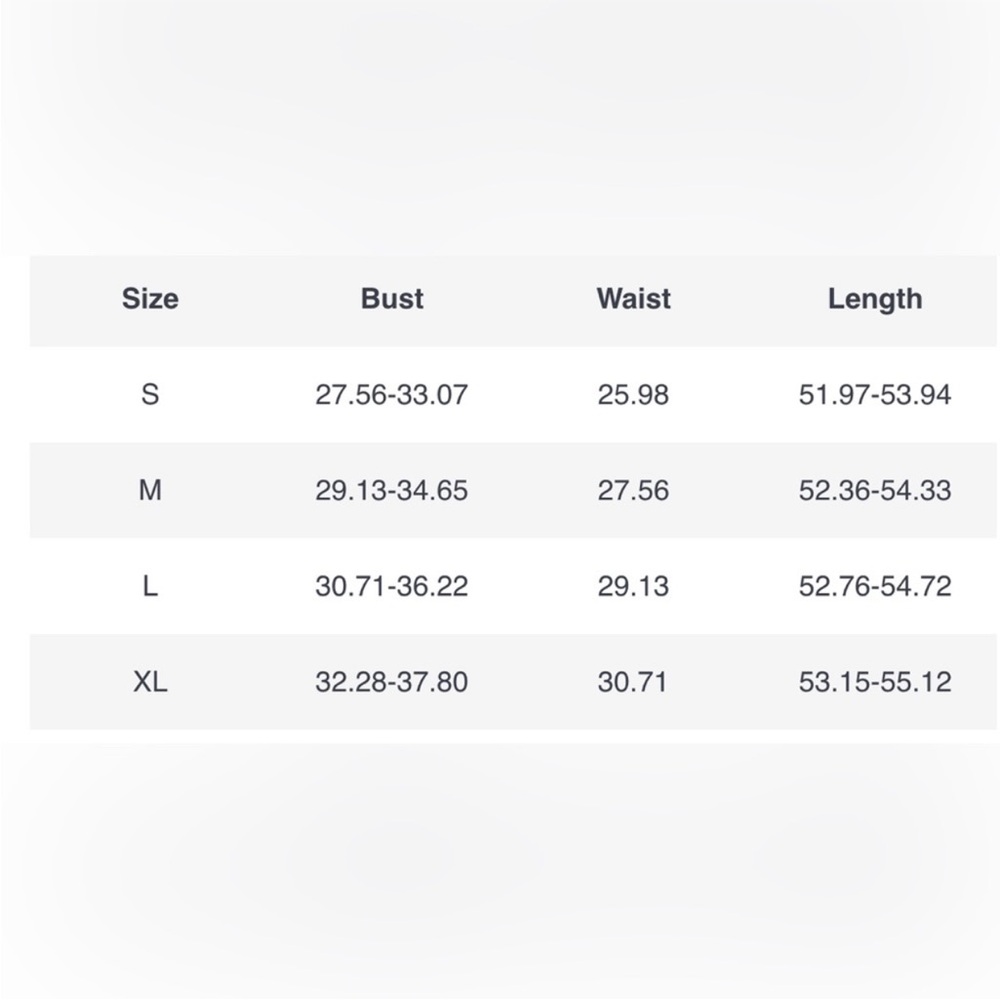Click the M row waist value 27.56
Image resolution: width=1000 pixels, height=1000 pixels.
tap(633, 490)
